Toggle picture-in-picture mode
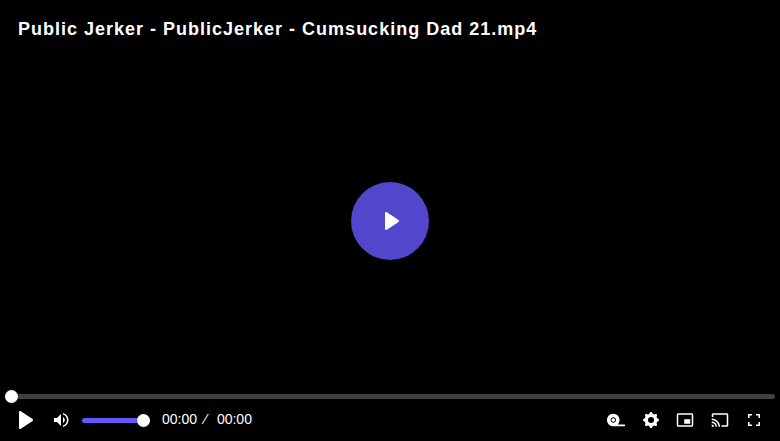Image resolution: width=780 pixels, height=441 pixels. tap(685, 420)
